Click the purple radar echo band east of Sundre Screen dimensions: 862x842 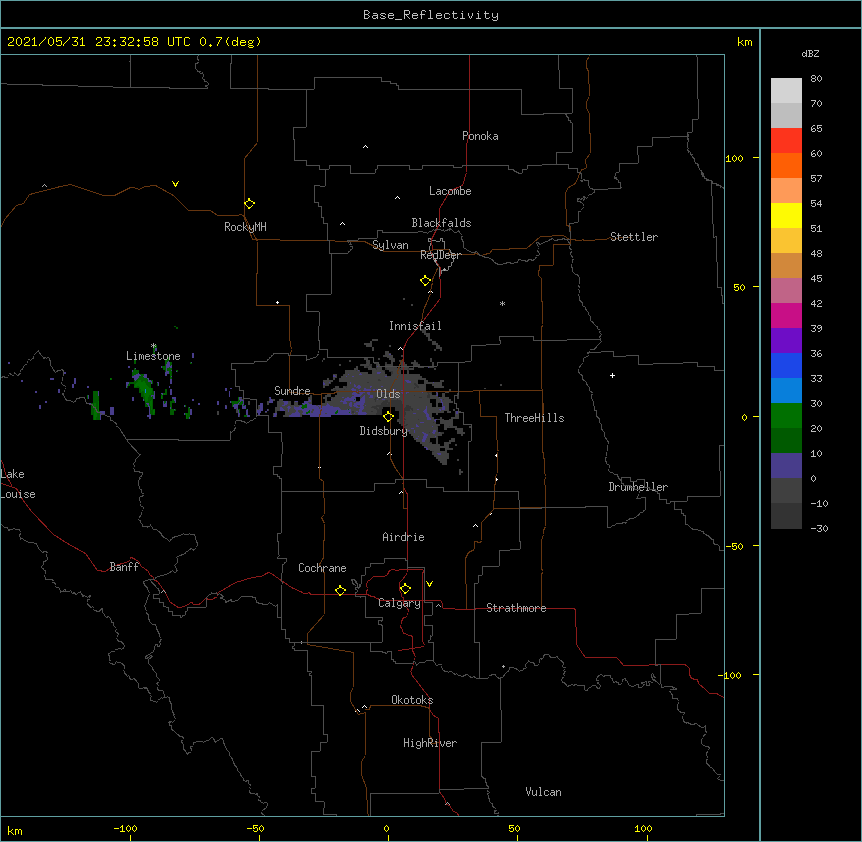(319, 409)
